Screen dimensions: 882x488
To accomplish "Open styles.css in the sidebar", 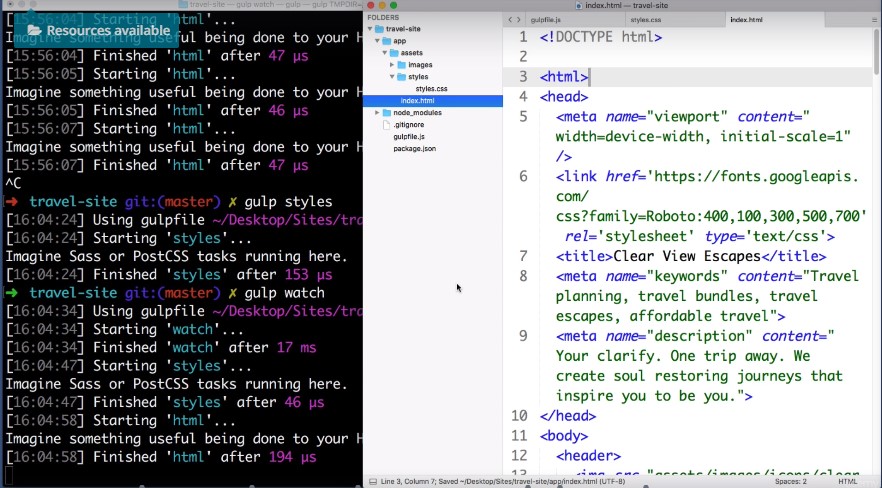I will pos(431,89).
